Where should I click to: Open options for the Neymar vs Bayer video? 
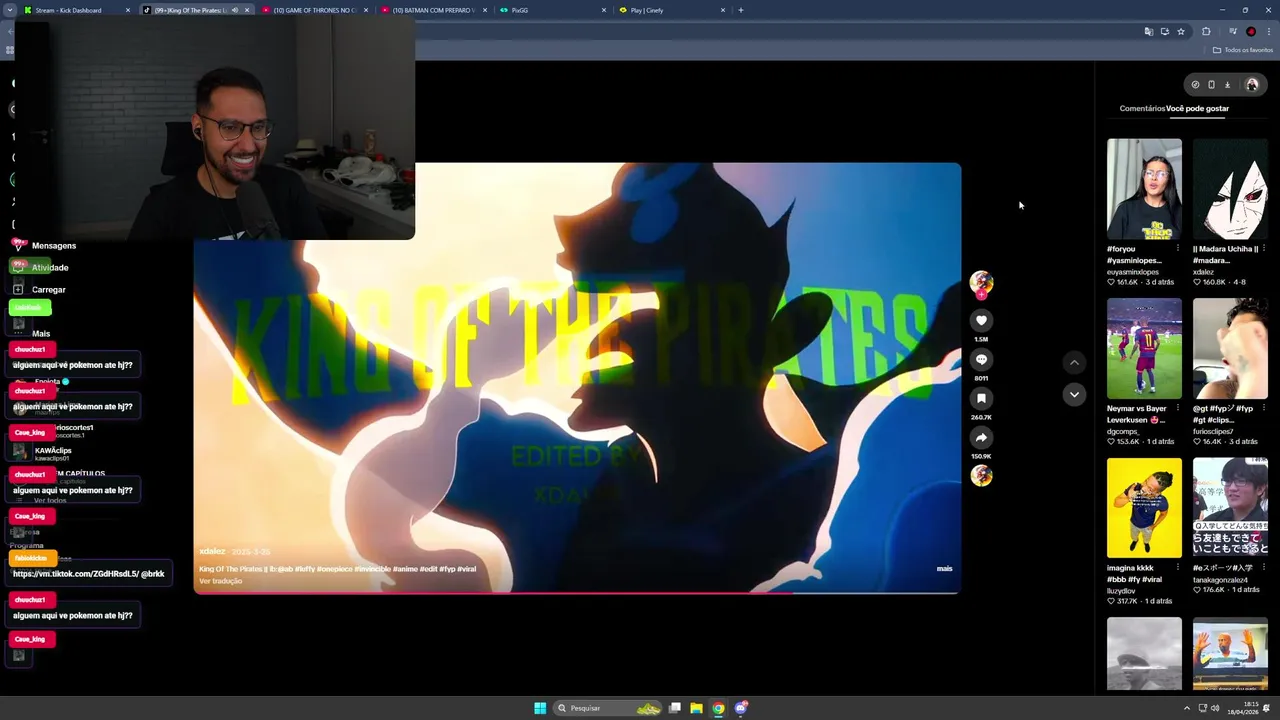pos(1177,408)
